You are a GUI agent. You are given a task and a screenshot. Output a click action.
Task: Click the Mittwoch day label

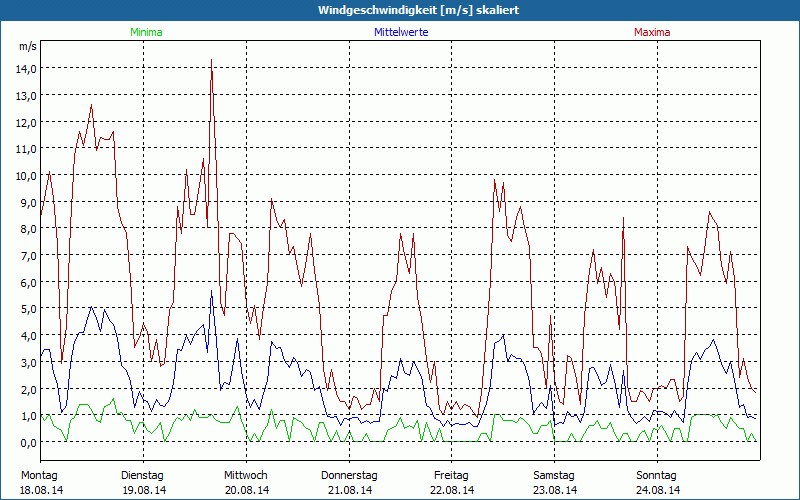245,476
